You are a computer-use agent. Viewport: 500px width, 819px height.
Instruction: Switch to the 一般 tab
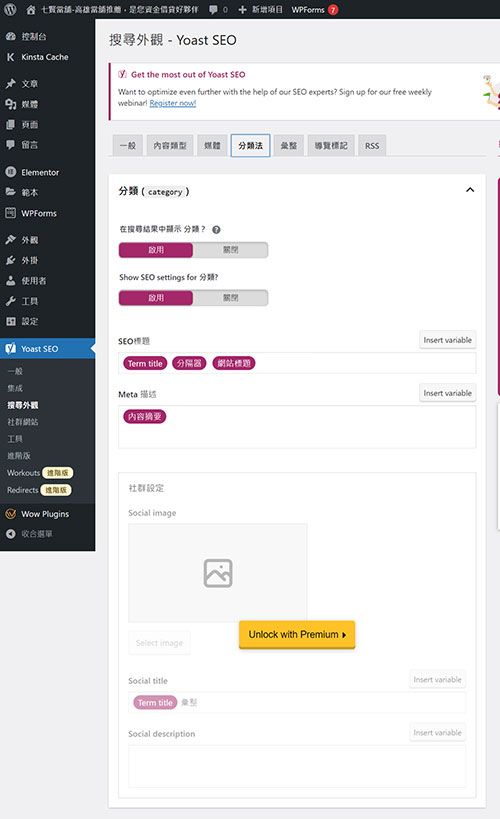tap(127, 145)
